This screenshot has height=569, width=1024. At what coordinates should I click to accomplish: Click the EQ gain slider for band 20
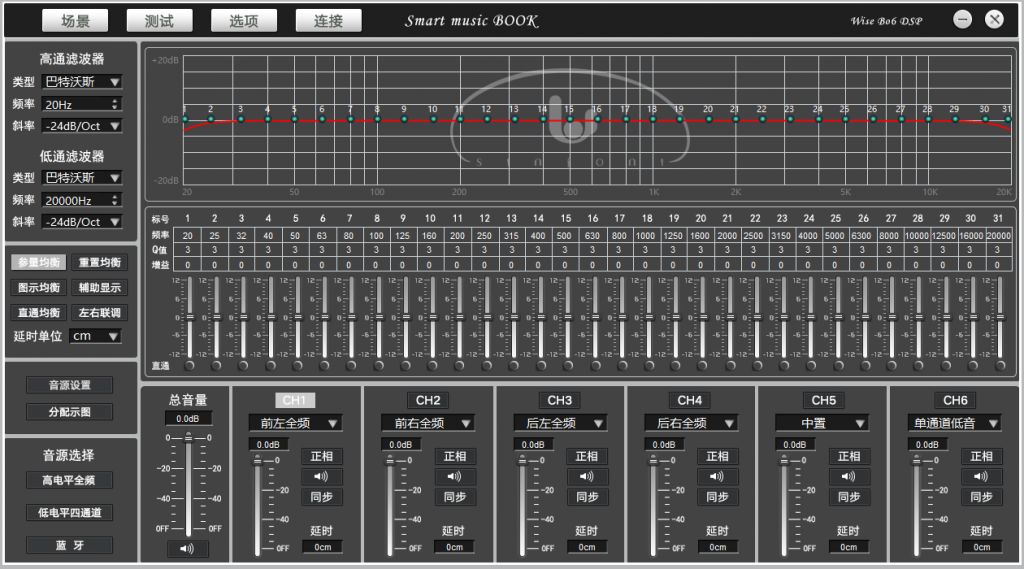click(703, 317)
